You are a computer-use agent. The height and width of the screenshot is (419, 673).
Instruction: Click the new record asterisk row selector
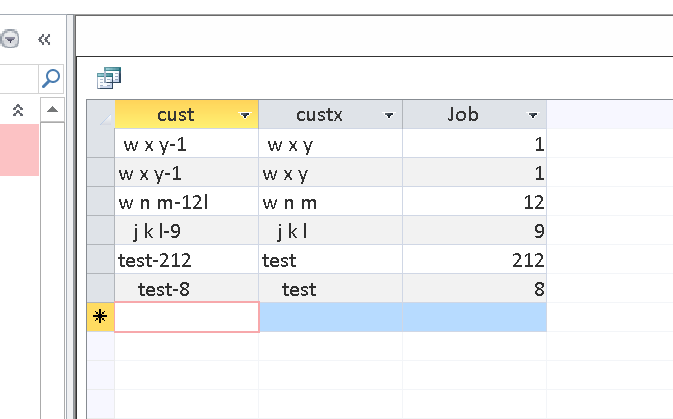101,317
